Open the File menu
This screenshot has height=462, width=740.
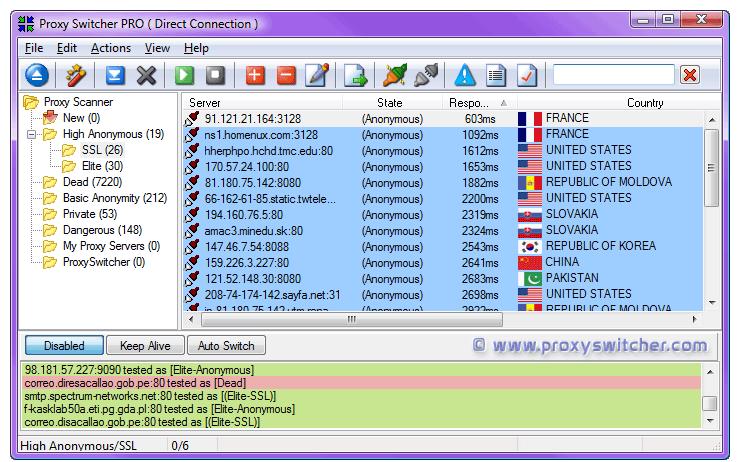click(34, 48)
